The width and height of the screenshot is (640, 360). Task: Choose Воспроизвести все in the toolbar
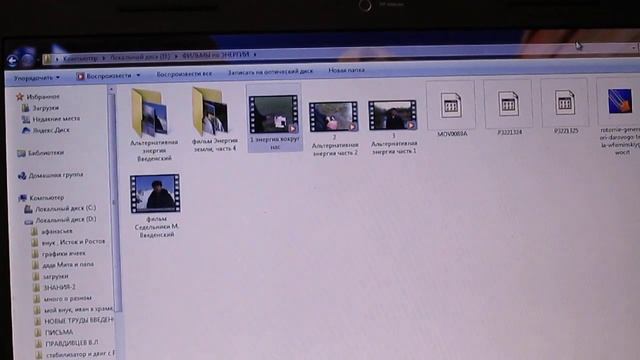point(184,74)
